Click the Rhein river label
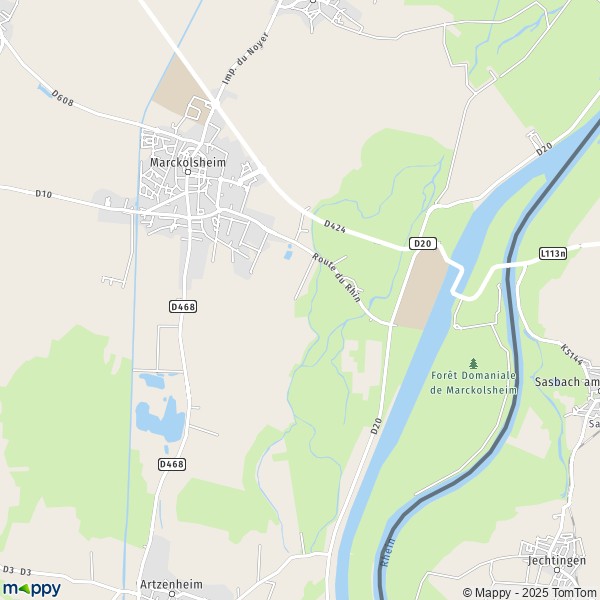This screenshot has width=600, height=600. point(387,553)
